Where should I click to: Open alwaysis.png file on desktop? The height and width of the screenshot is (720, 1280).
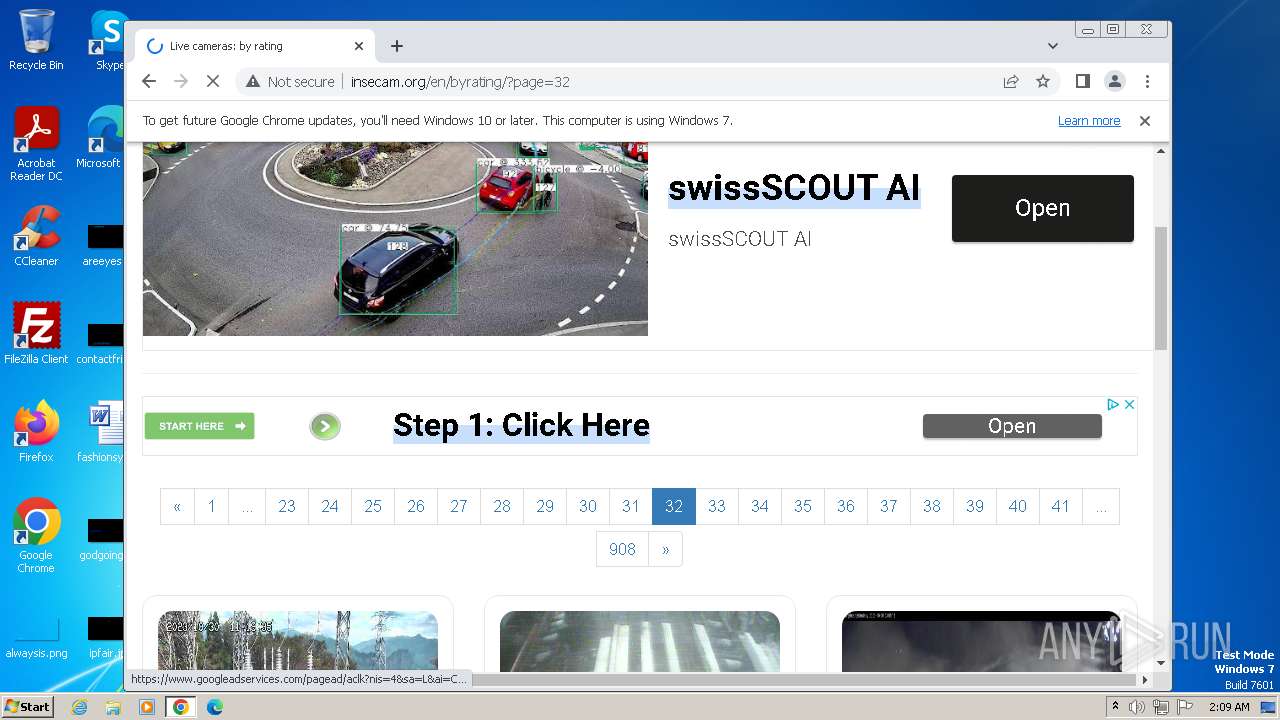coord(36,638)
